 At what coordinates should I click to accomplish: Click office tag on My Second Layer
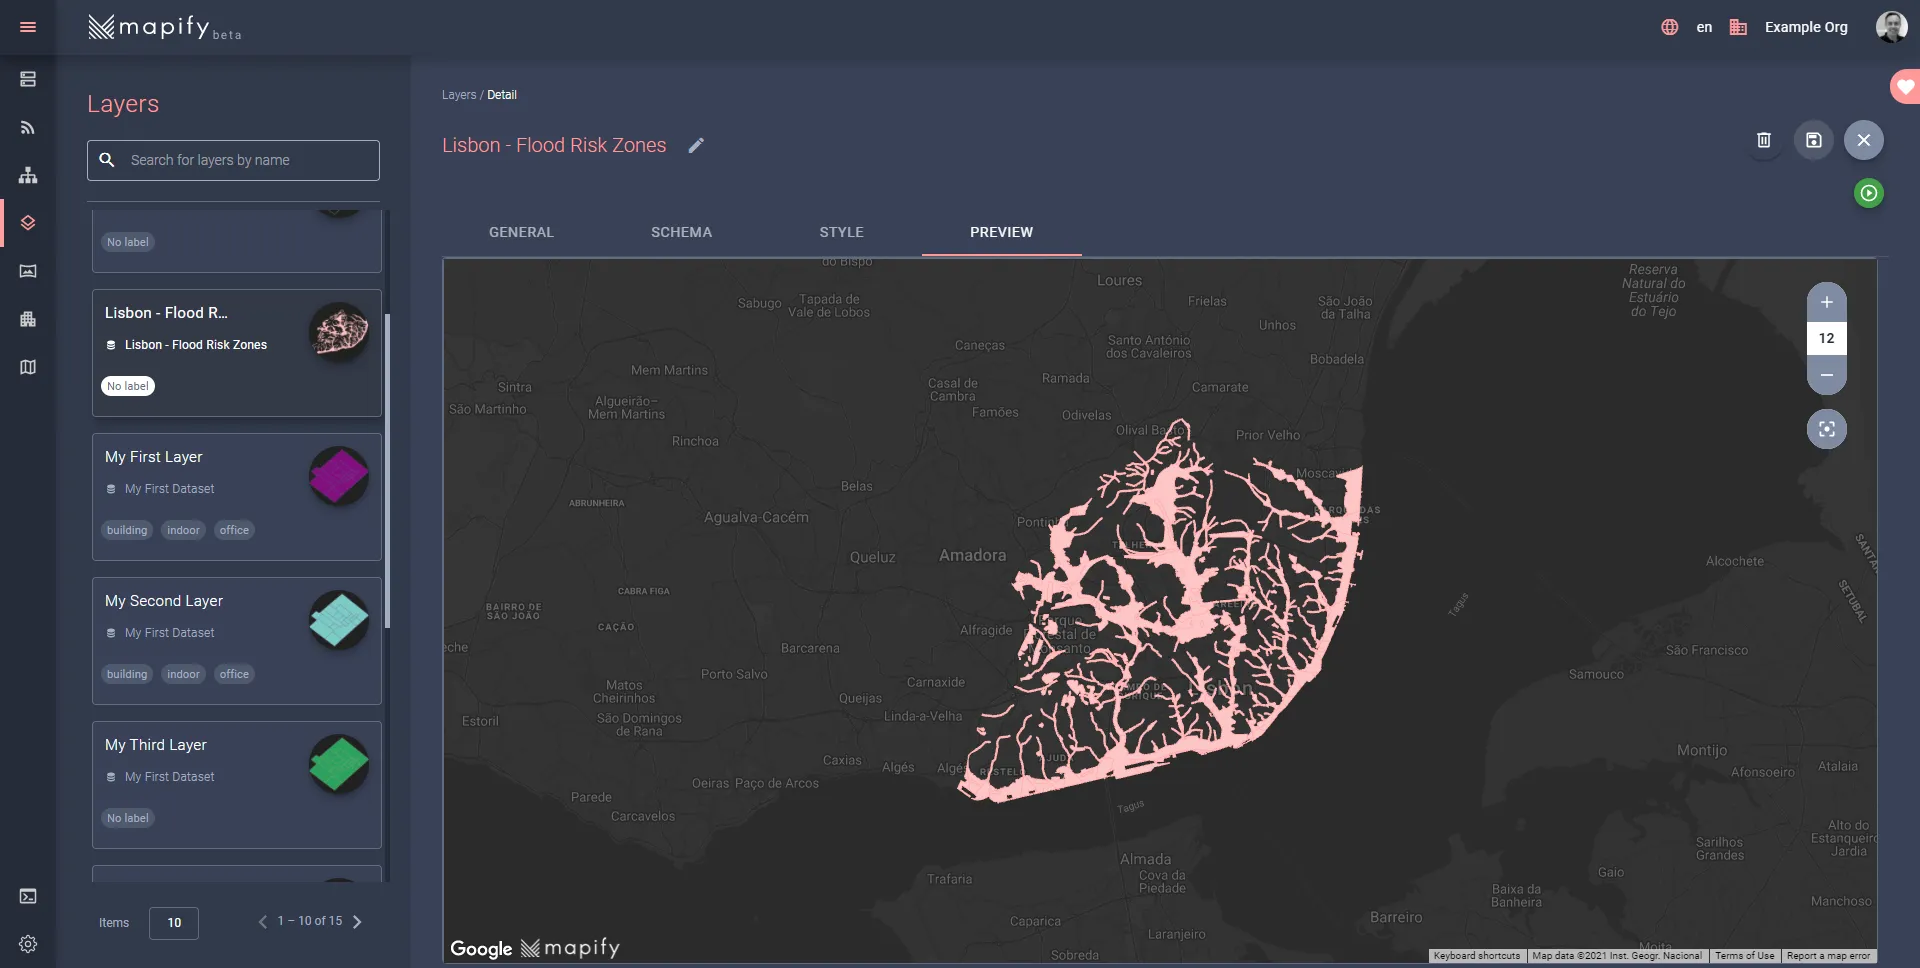point(234,674)
